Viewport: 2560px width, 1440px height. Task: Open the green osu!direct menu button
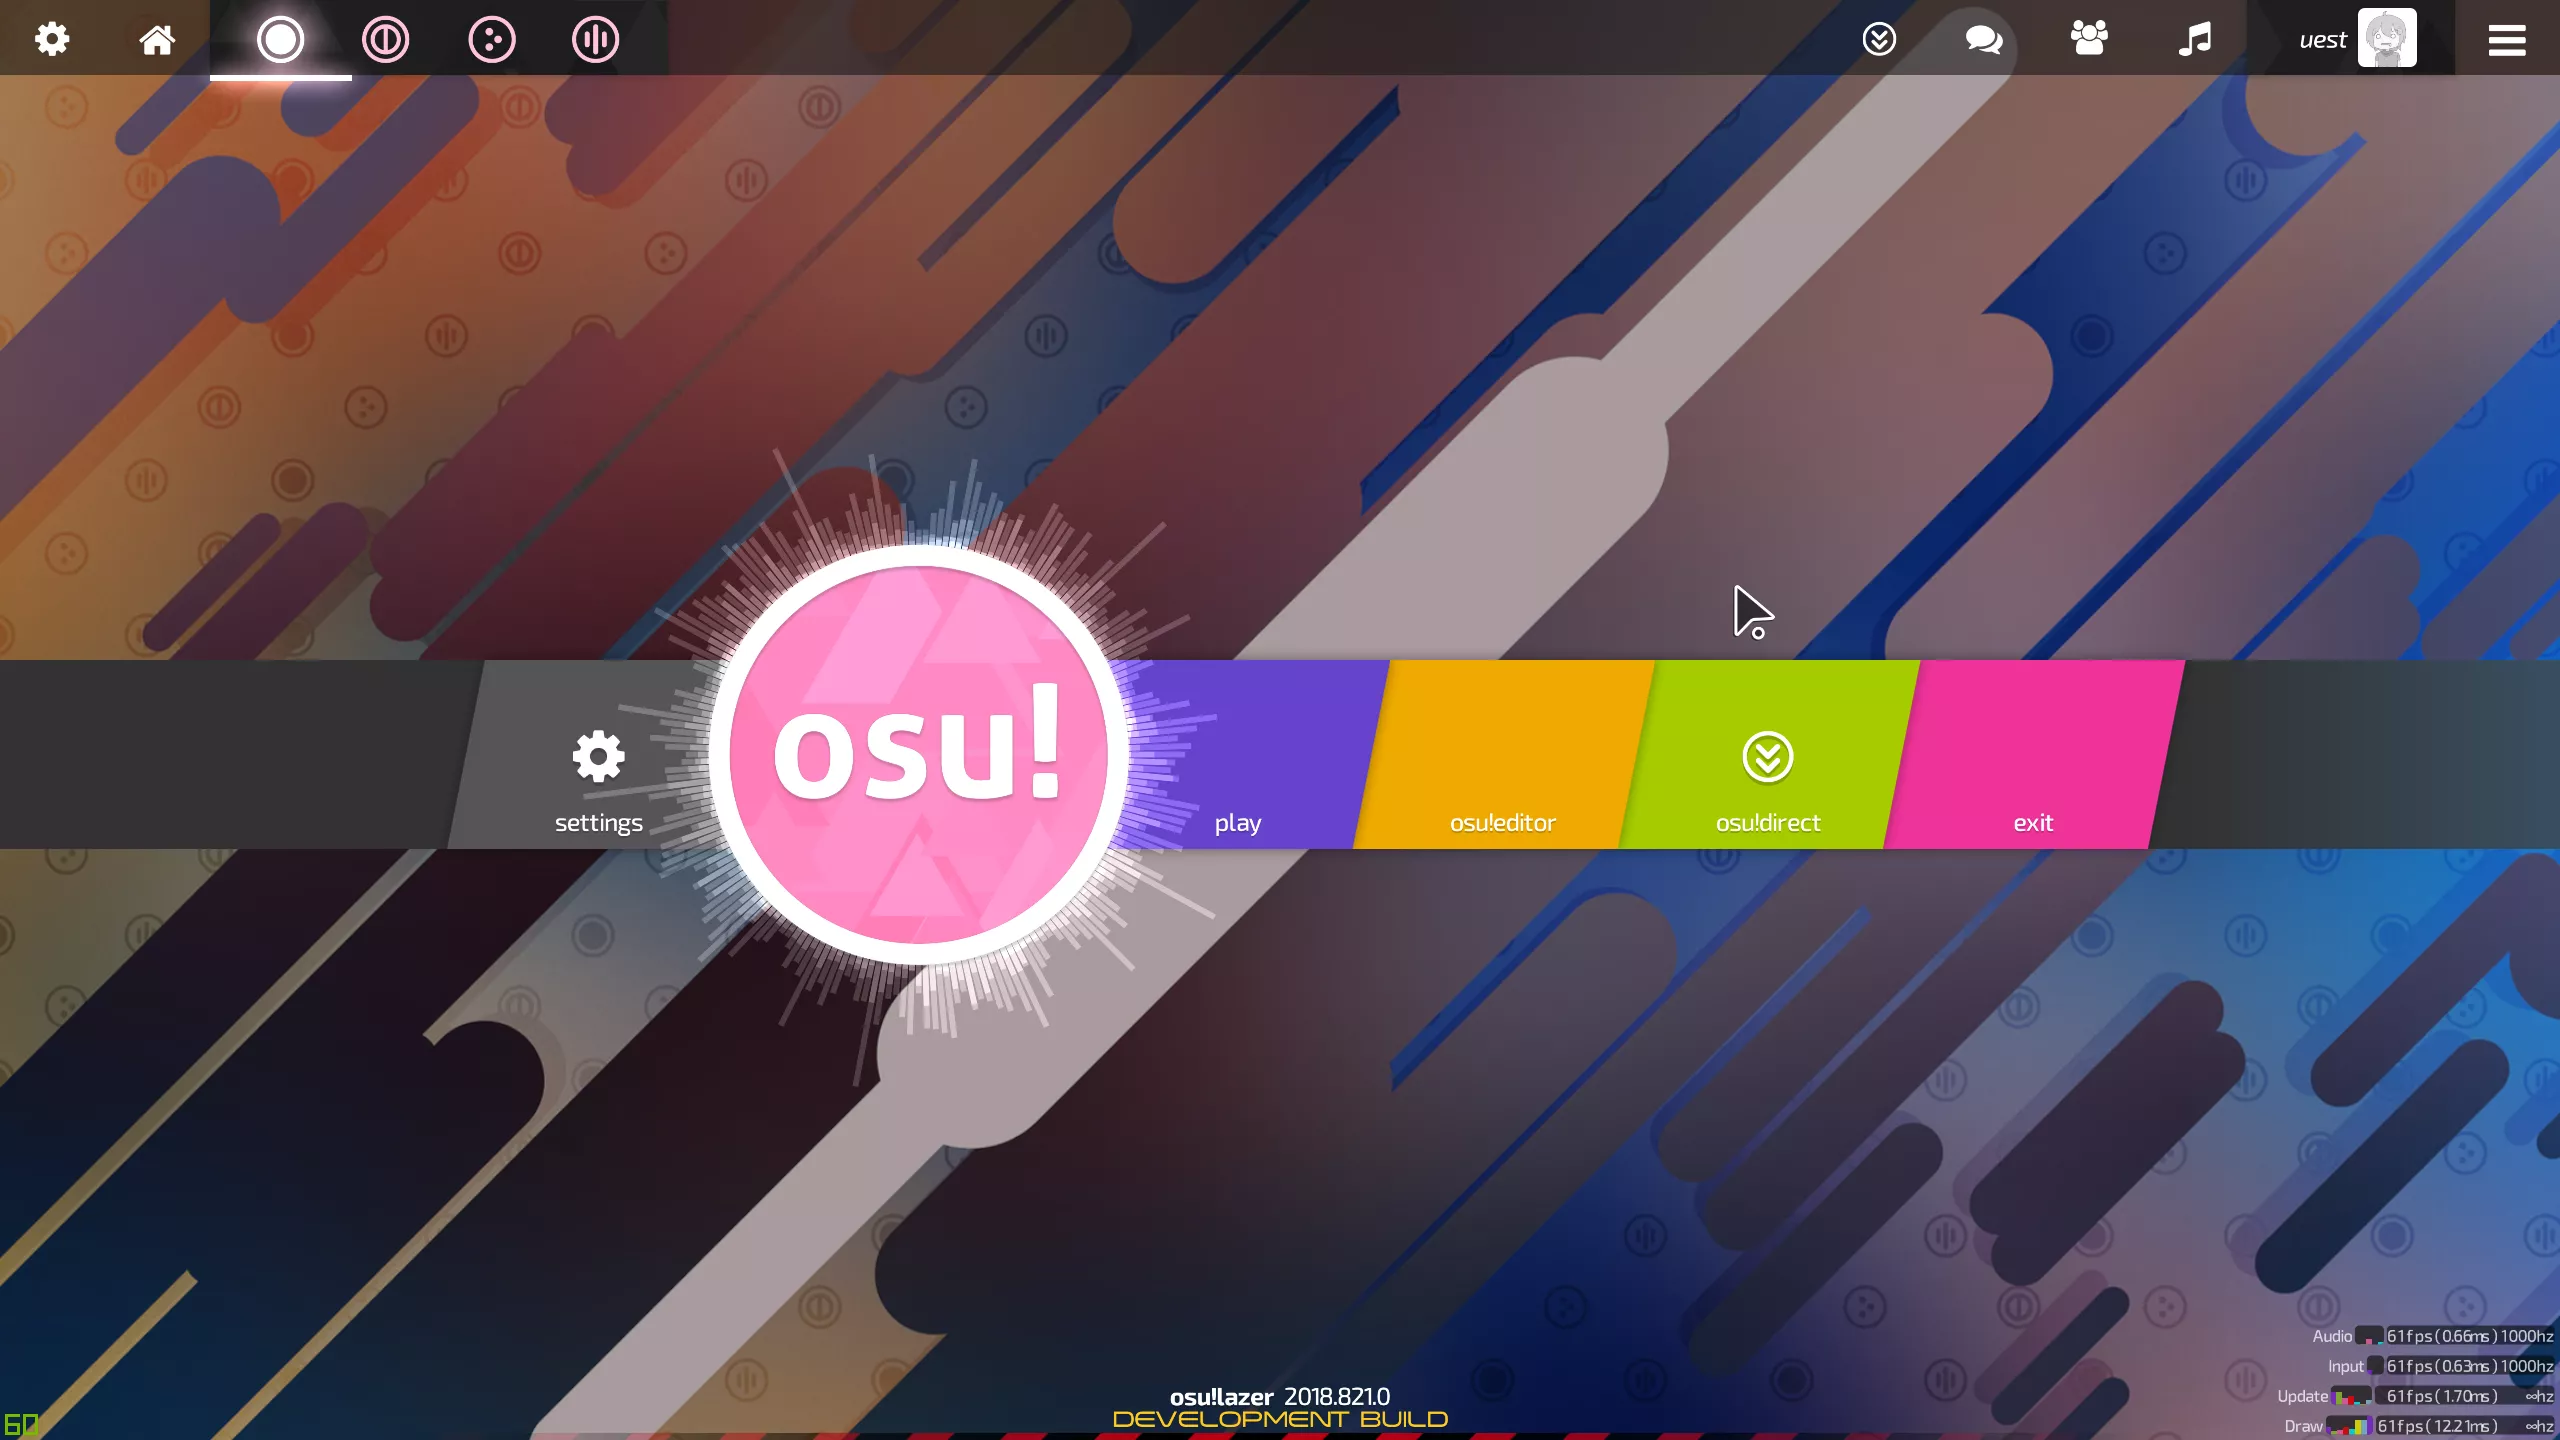tap(1768, 755)
